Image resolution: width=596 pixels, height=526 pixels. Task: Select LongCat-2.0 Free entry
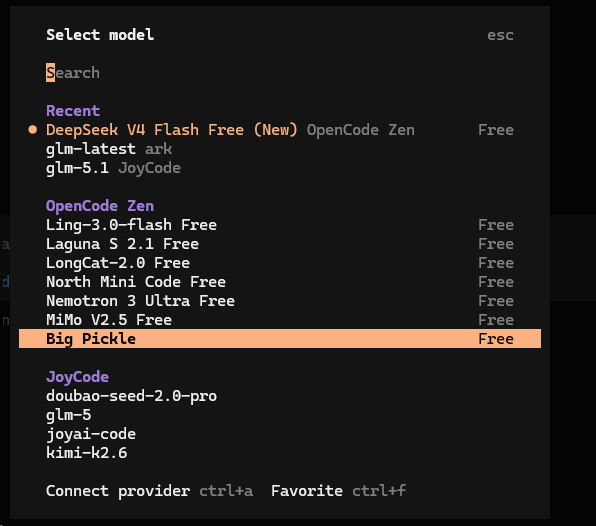coord(280,263)
